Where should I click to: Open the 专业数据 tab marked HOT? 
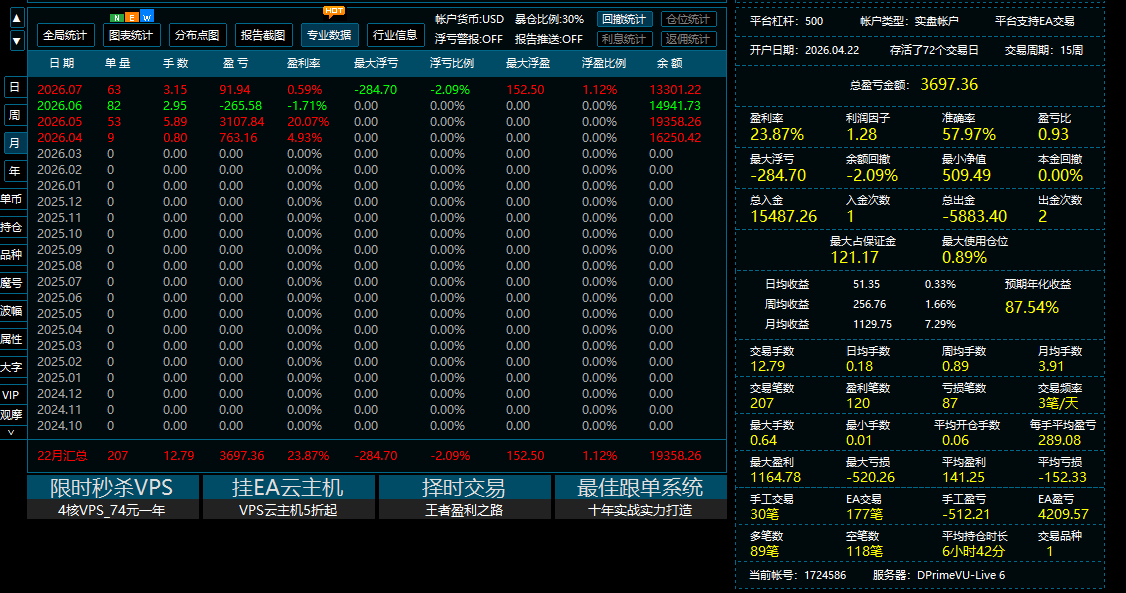click(330, 35)
